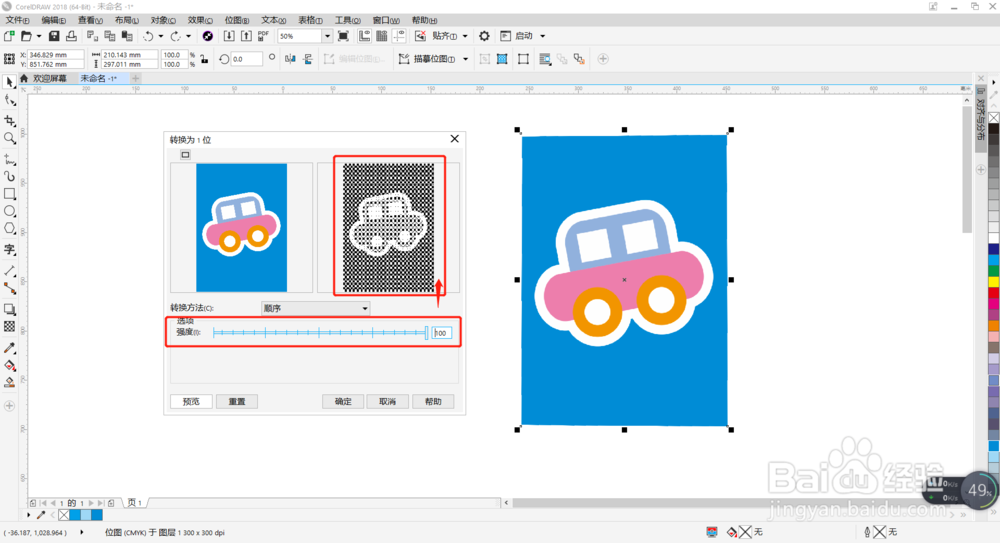Click the Publish to PDF icon
The height and width of the screenshot is (543, 1000).
(263, 36)
